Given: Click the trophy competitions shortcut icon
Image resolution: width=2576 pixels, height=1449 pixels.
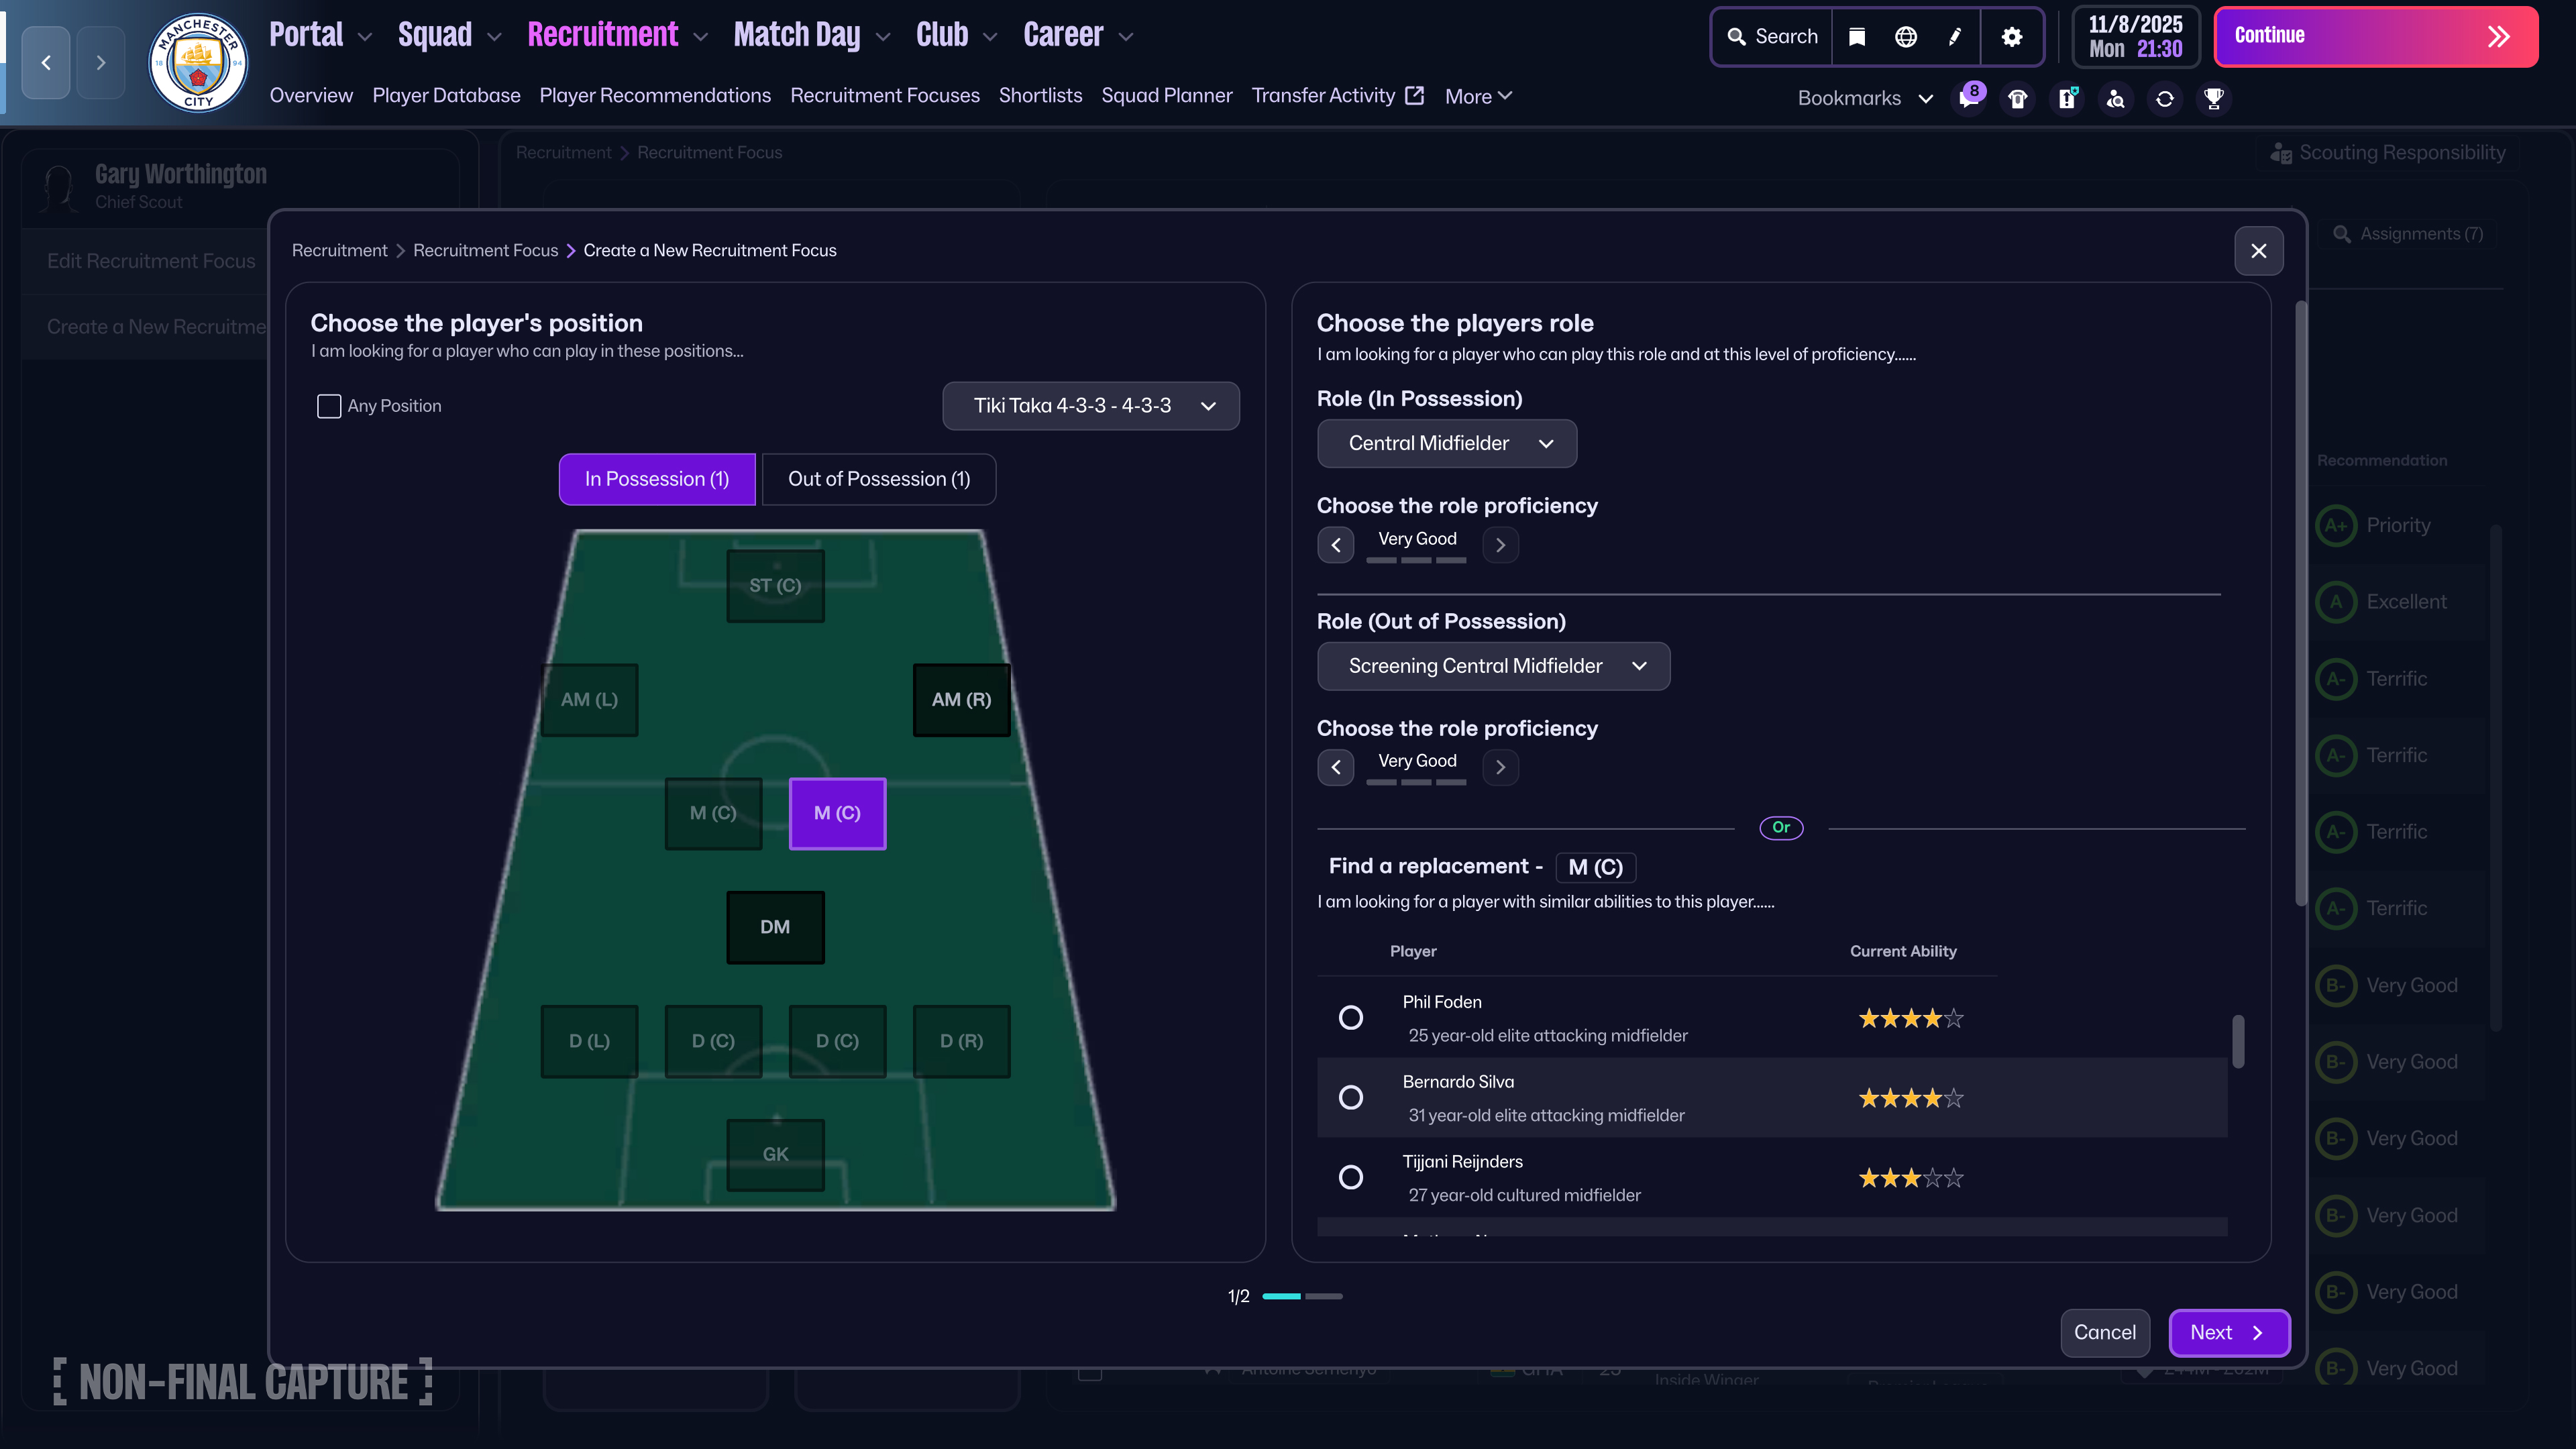Looking at the screenshot, I should point(2214,98).
